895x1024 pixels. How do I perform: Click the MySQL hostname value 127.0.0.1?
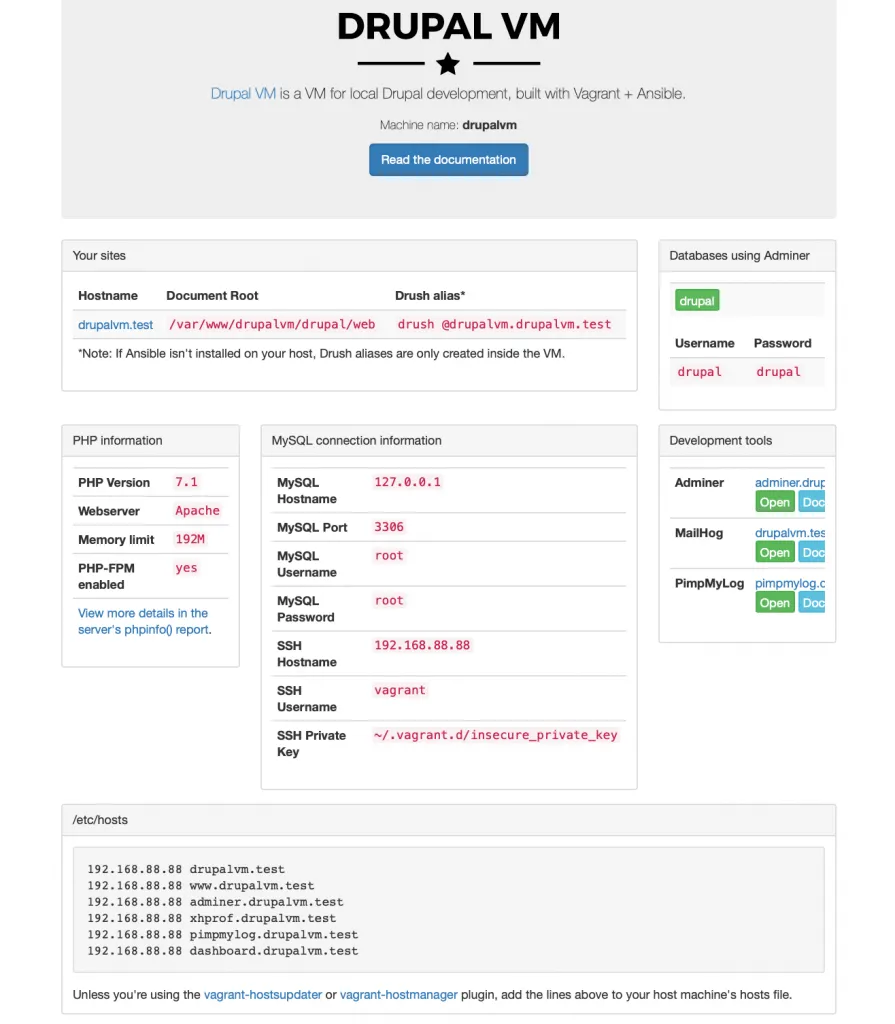pos(407,482)
